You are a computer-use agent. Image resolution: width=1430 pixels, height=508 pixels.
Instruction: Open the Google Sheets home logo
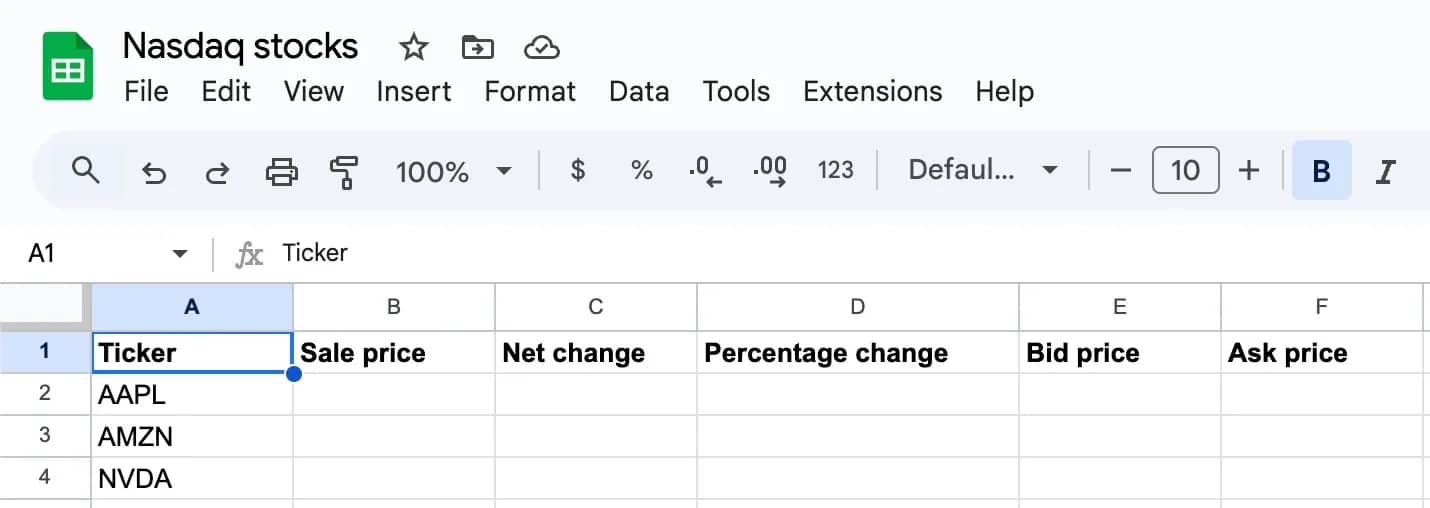[x=68, y=67]
